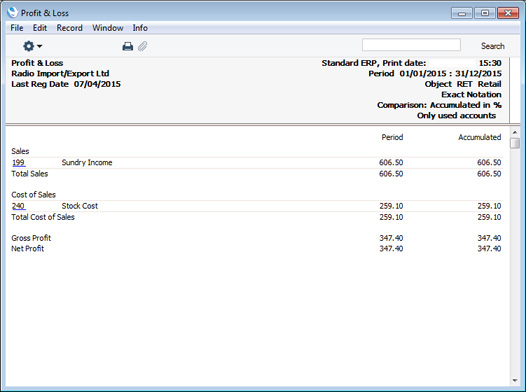Click Net Profit period value 347.40
The height and width of the screenshot is (392, 526).
pos(391,248)
